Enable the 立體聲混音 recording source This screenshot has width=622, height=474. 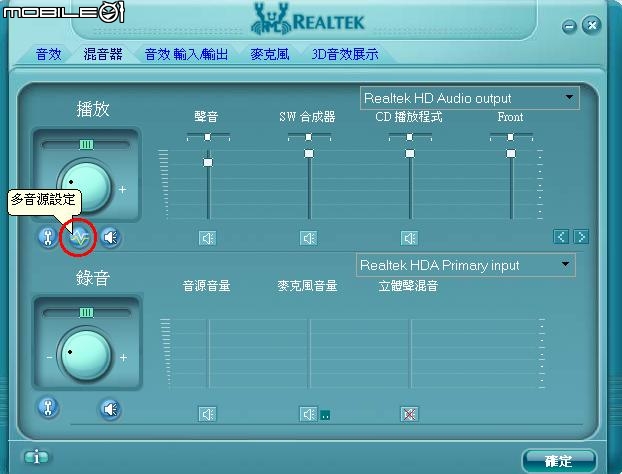coord(409,415)
